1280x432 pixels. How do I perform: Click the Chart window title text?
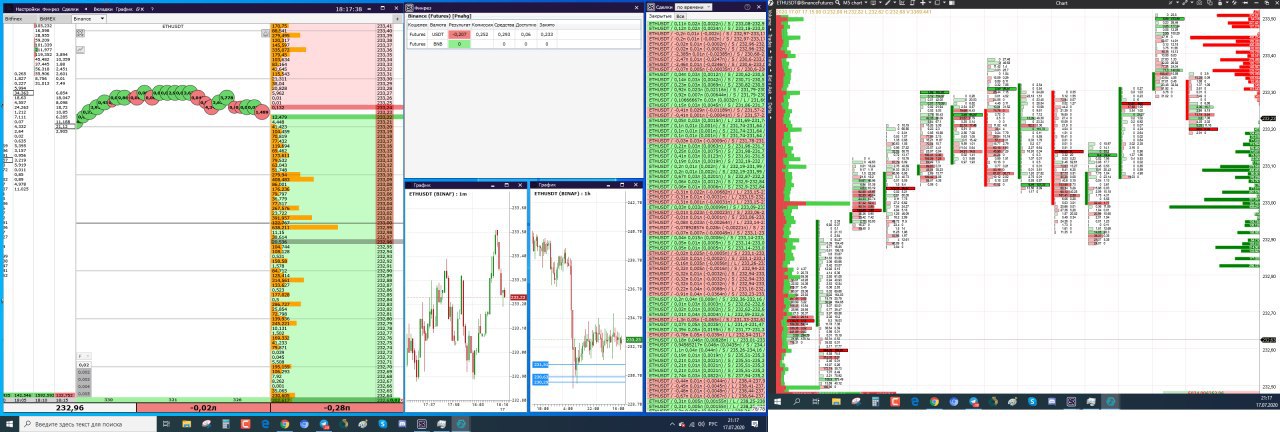(1063, 3)
